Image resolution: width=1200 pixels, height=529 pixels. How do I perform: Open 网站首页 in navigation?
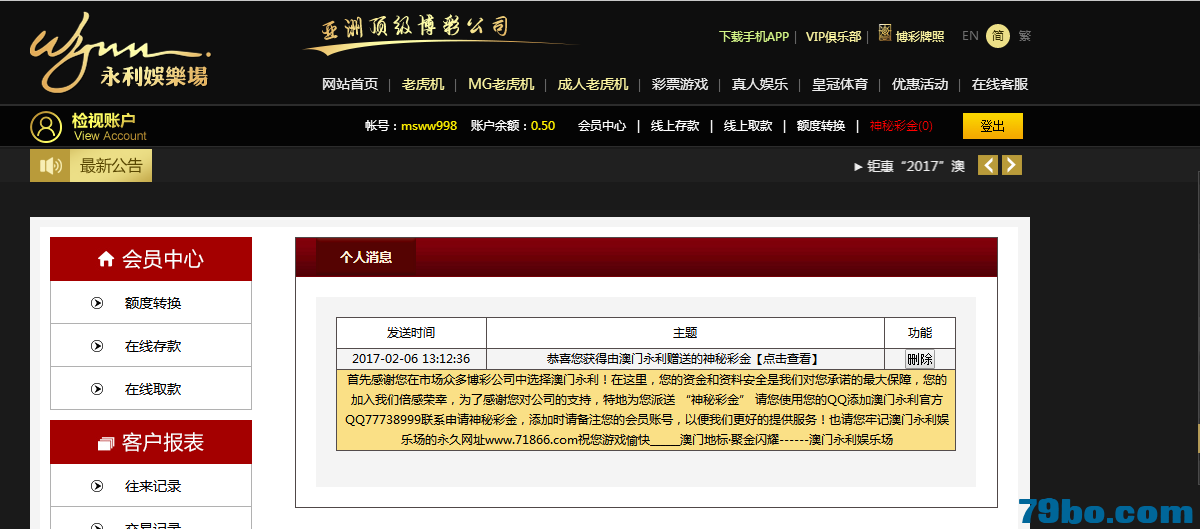(350, 84)
